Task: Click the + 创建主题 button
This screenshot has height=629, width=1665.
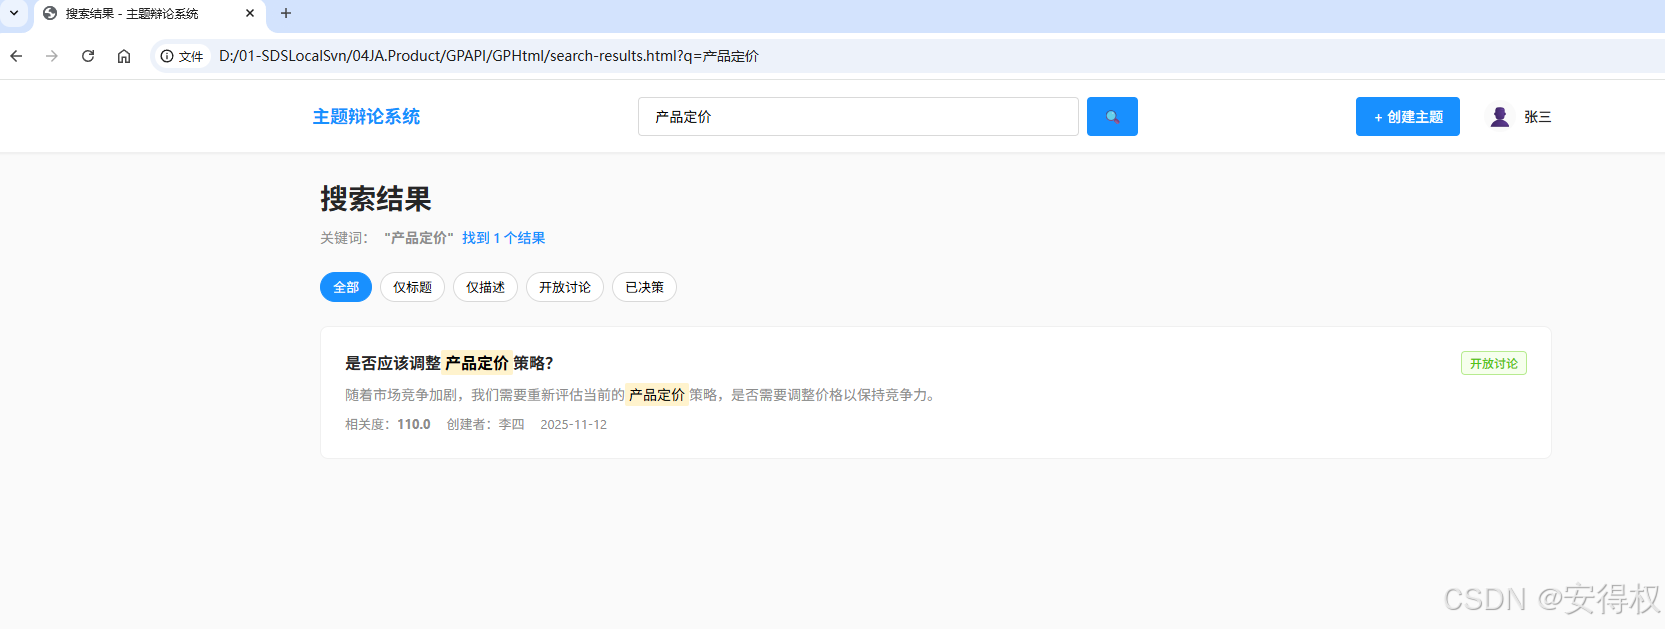Action: (1408, 117)
